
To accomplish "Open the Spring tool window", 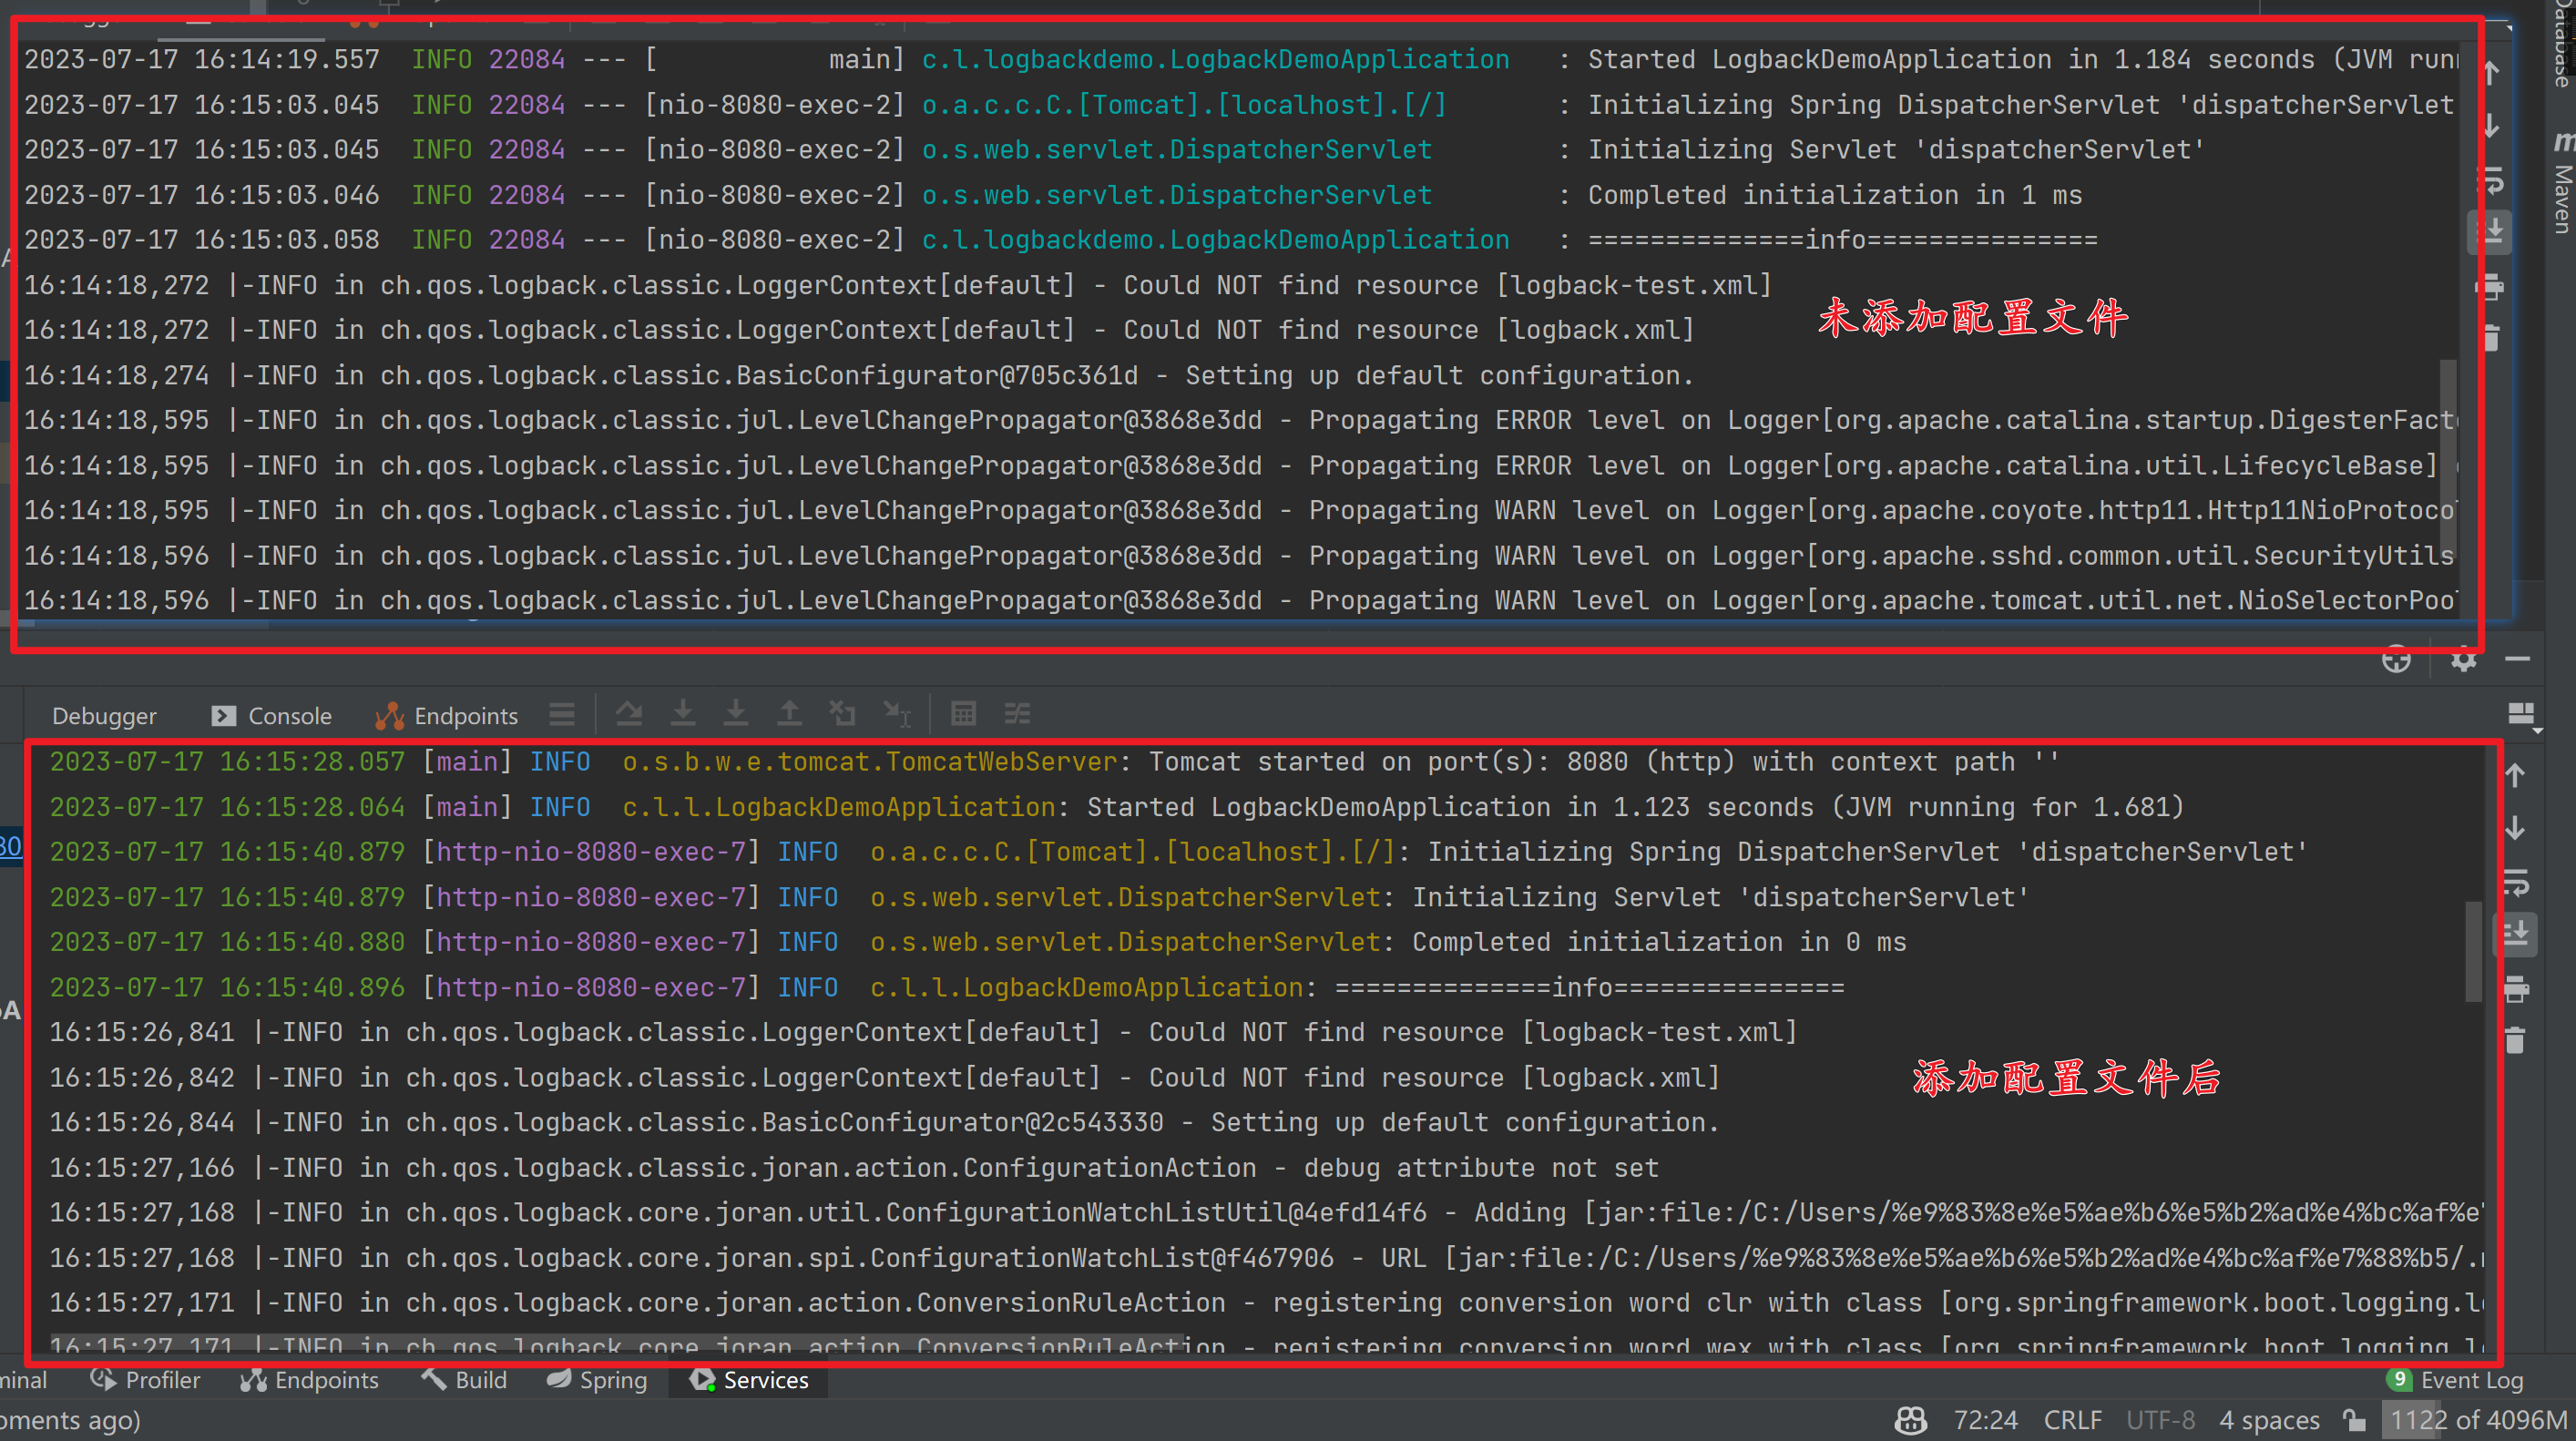I will (597, 1380).
